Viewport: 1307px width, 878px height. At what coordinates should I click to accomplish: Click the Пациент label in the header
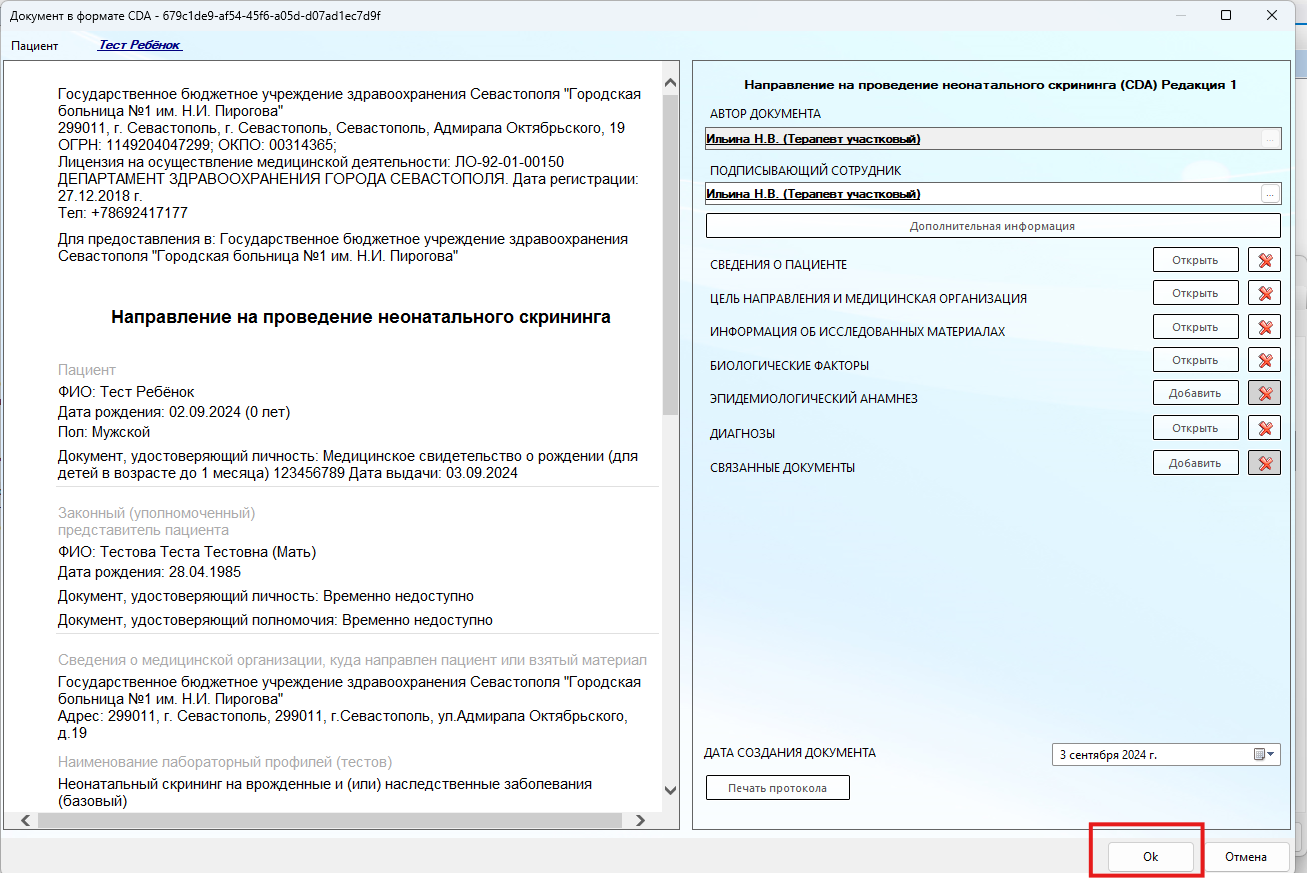(x=35, y=45)
